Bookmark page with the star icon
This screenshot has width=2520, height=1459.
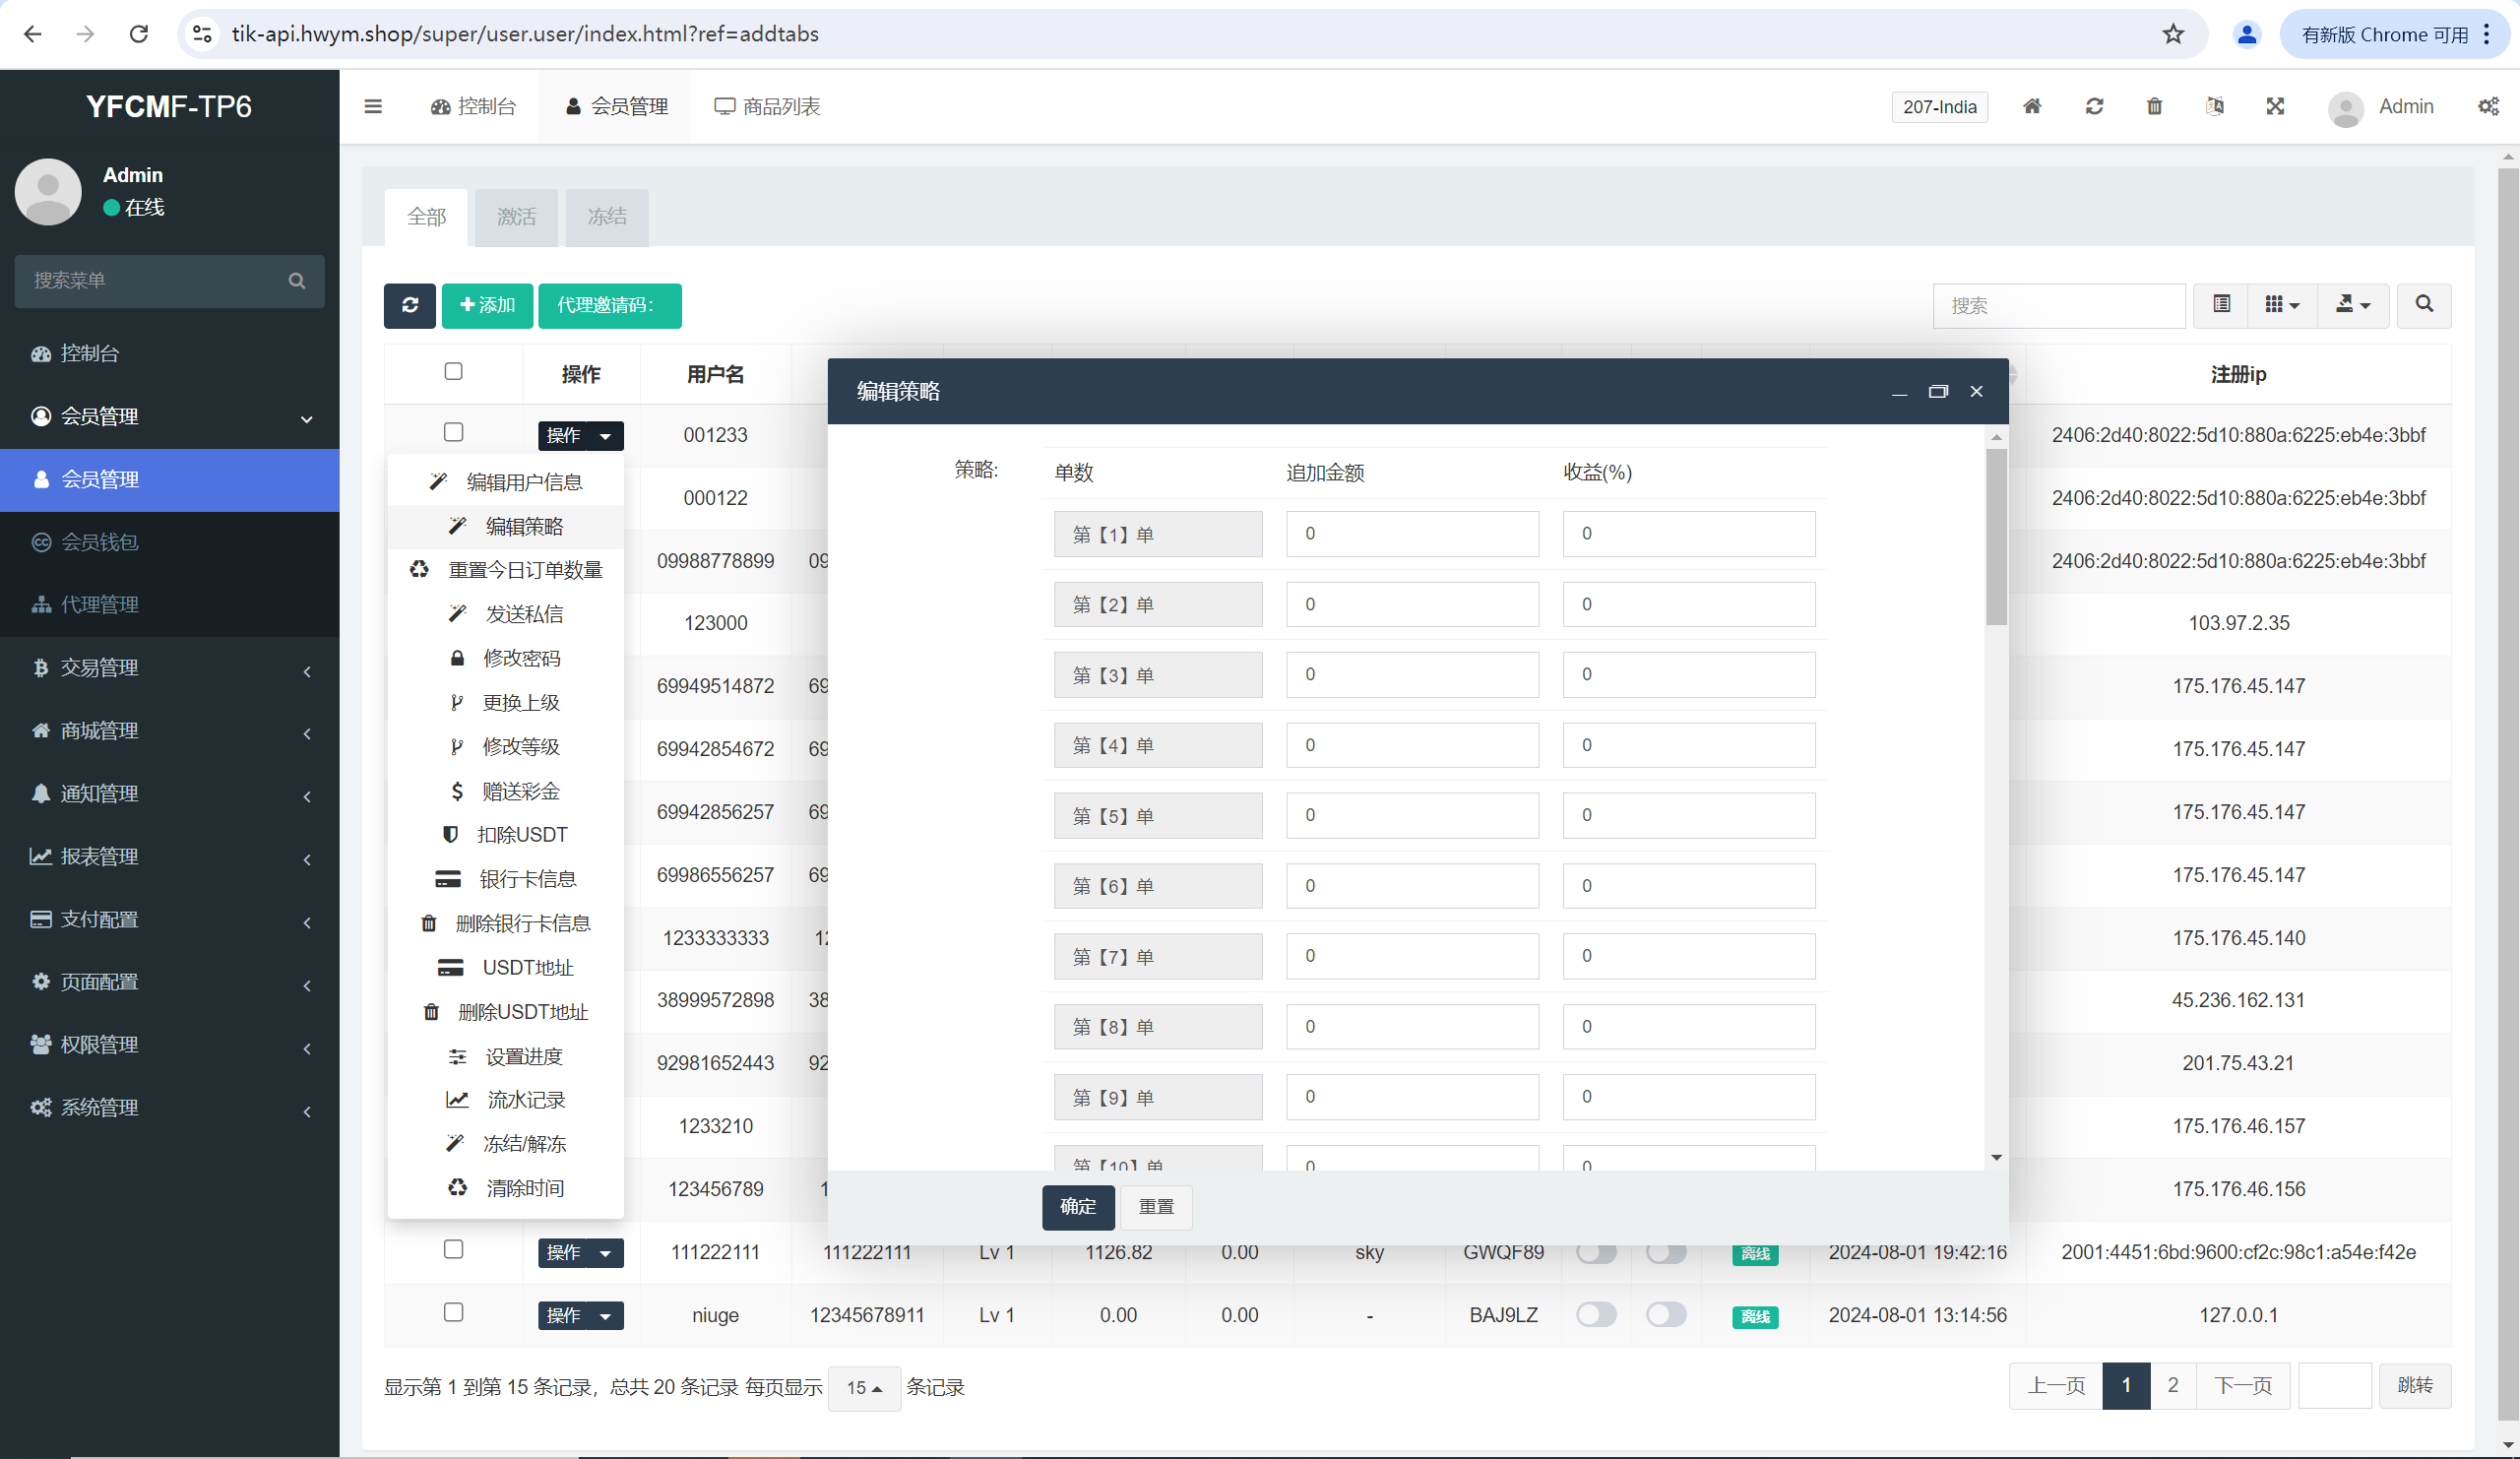point(2173,34)
